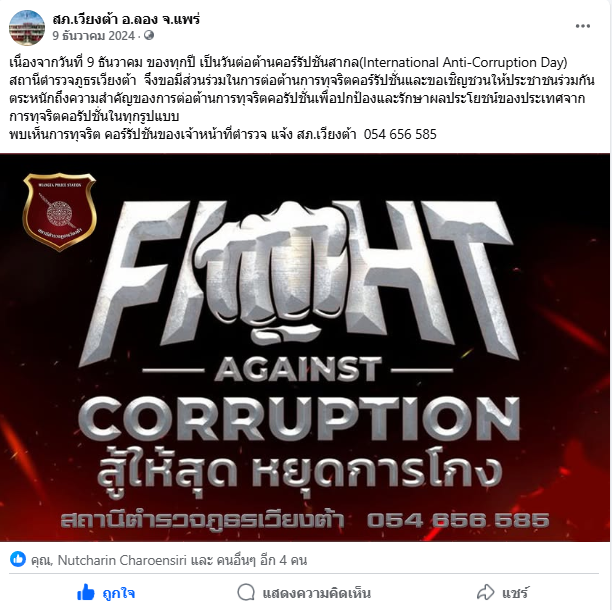Click the police station shield logo
This screenshot has height=610, width=612.
click(x=60, y=212)
